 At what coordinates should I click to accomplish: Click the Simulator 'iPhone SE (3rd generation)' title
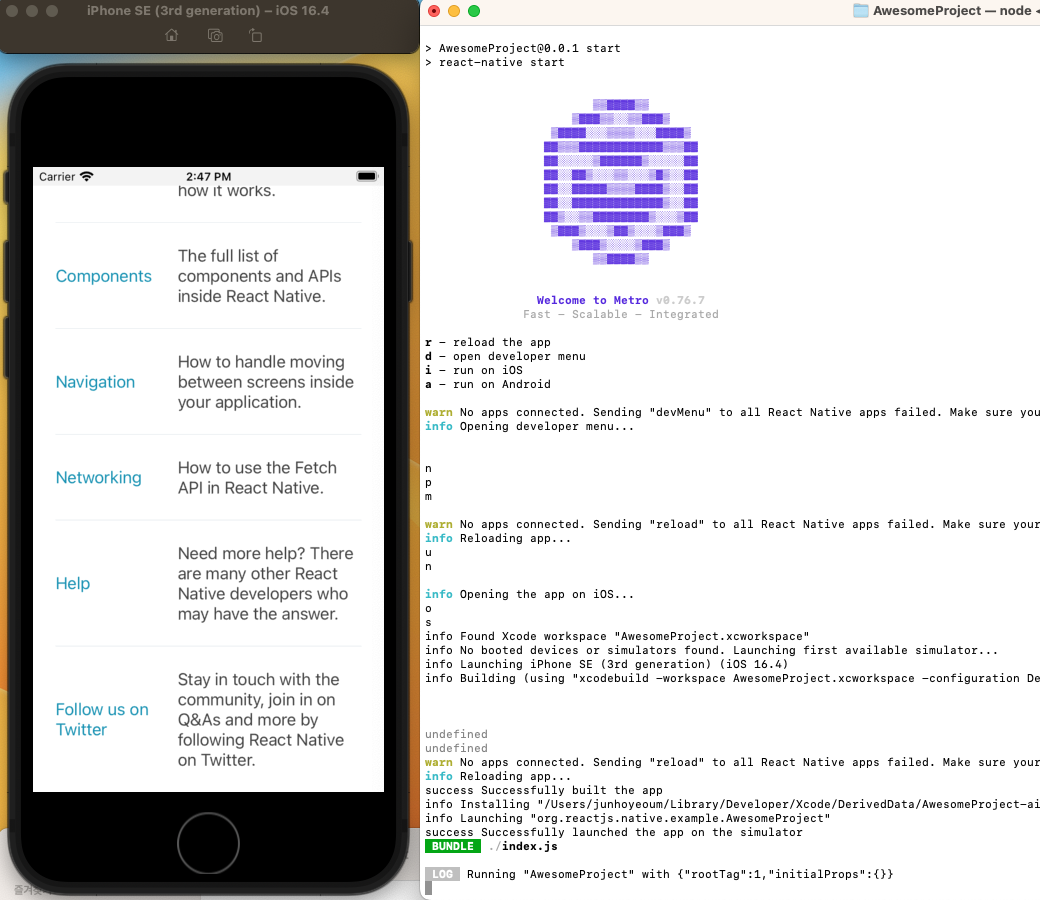pyautogui.click(x=208, y=11)
